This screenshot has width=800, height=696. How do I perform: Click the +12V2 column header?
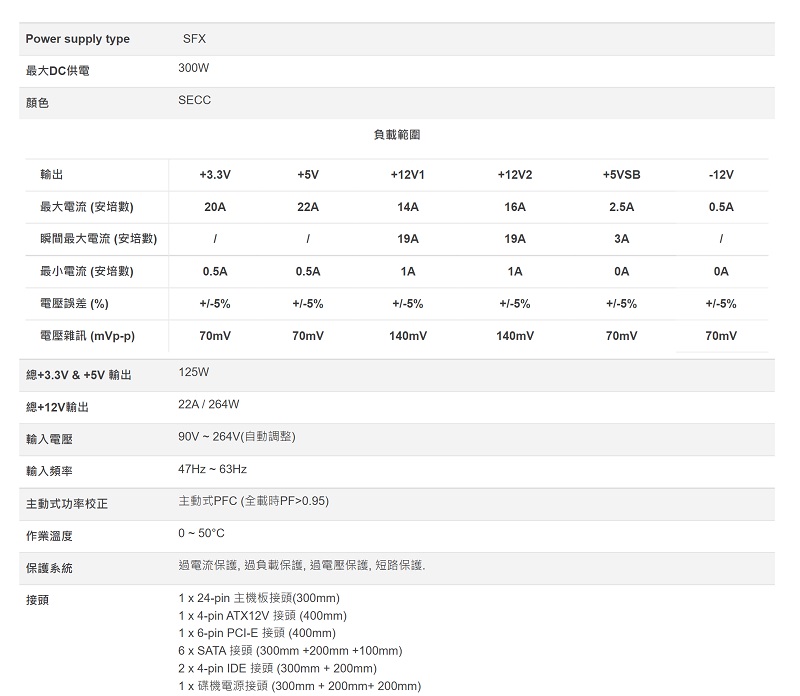tap(515, 175)
